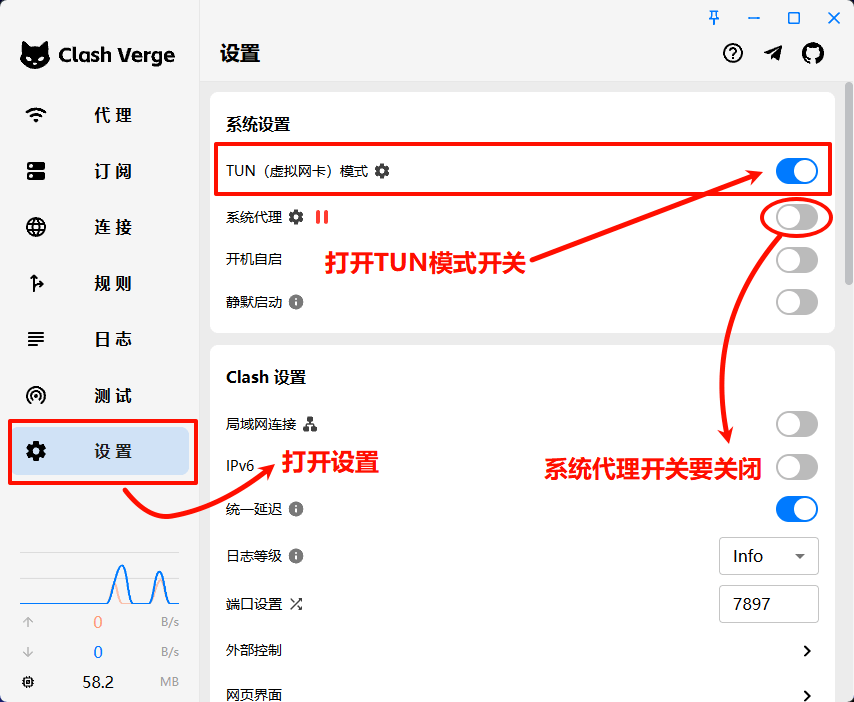
Task: Go to the 日志 logs page
Action: [x=100, y=339]
